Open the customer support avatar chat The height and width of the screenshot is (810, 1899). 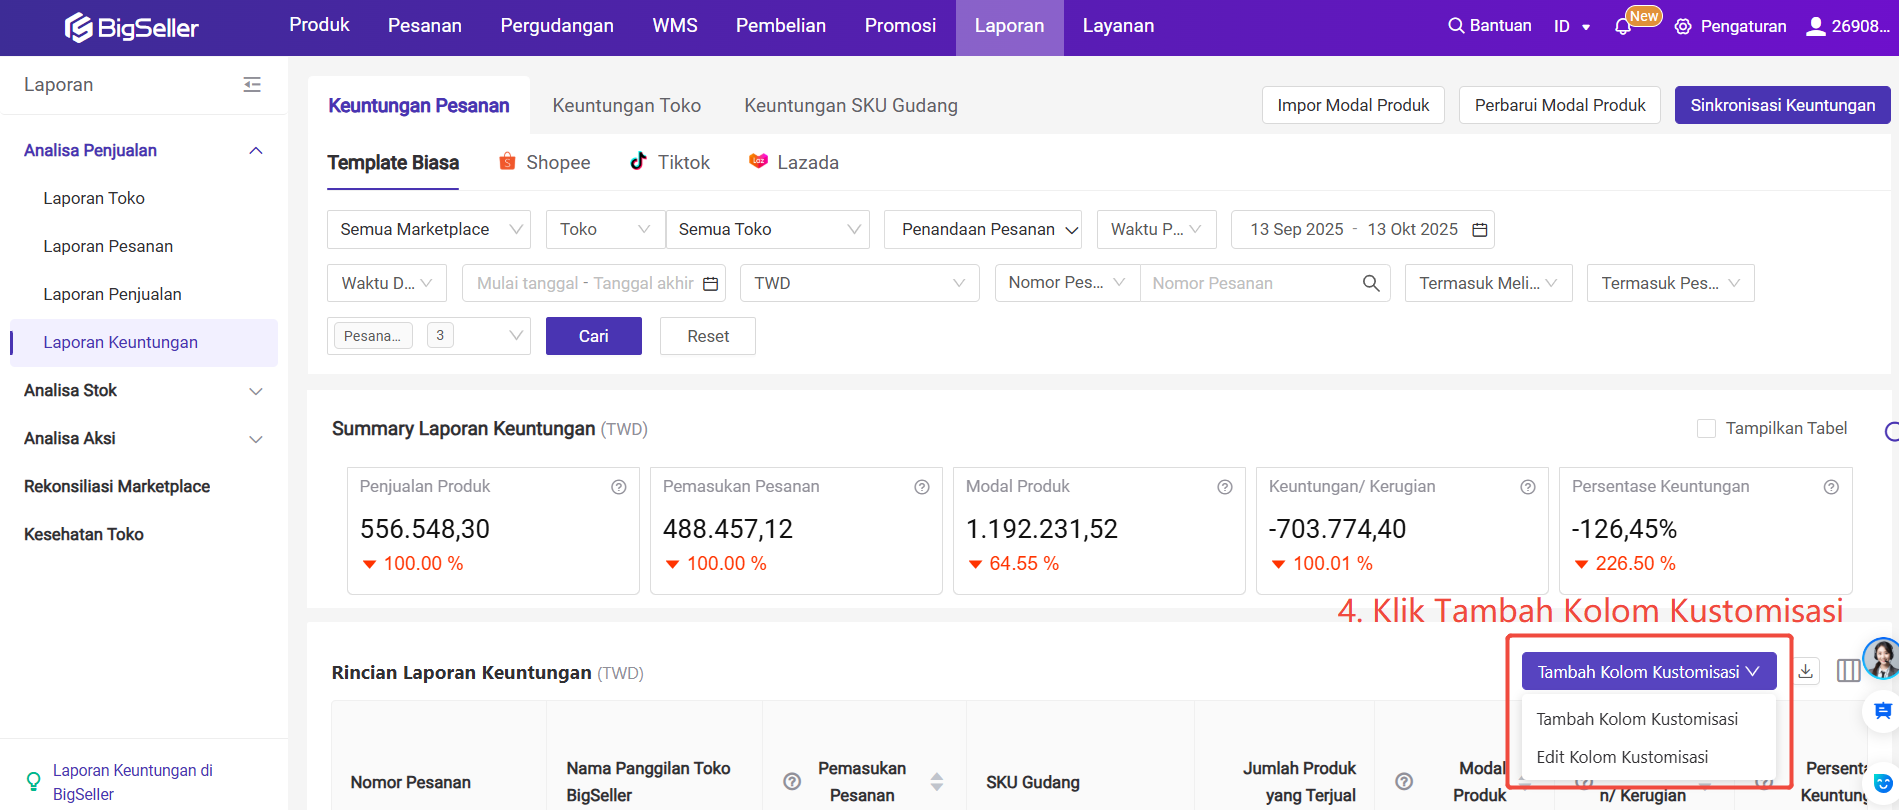pos(1882,658)
